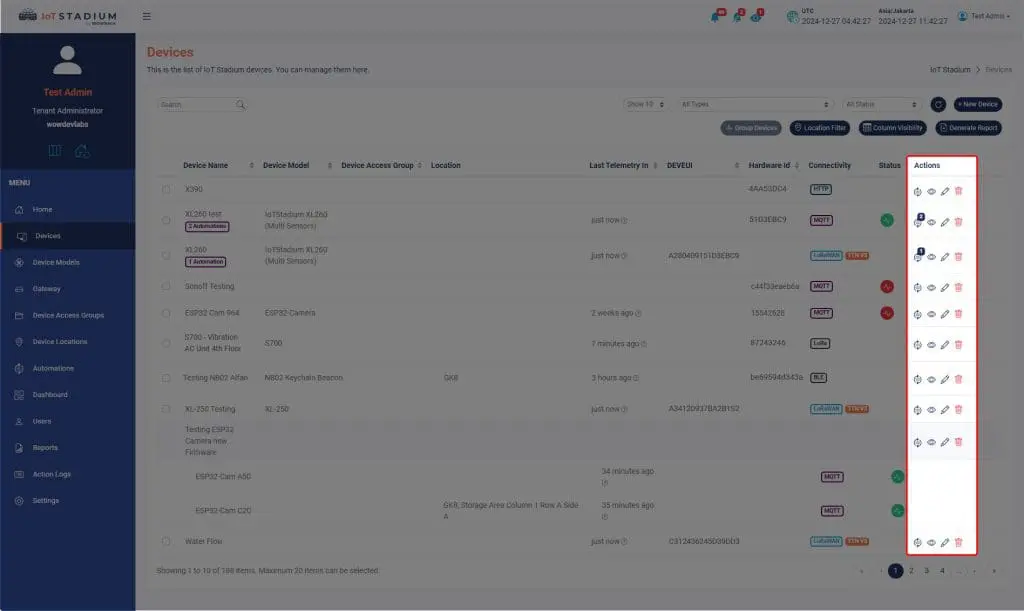Tick the checkbox for Sonoff Testing
The image size is (1024, 611).
tap(166, 287)
